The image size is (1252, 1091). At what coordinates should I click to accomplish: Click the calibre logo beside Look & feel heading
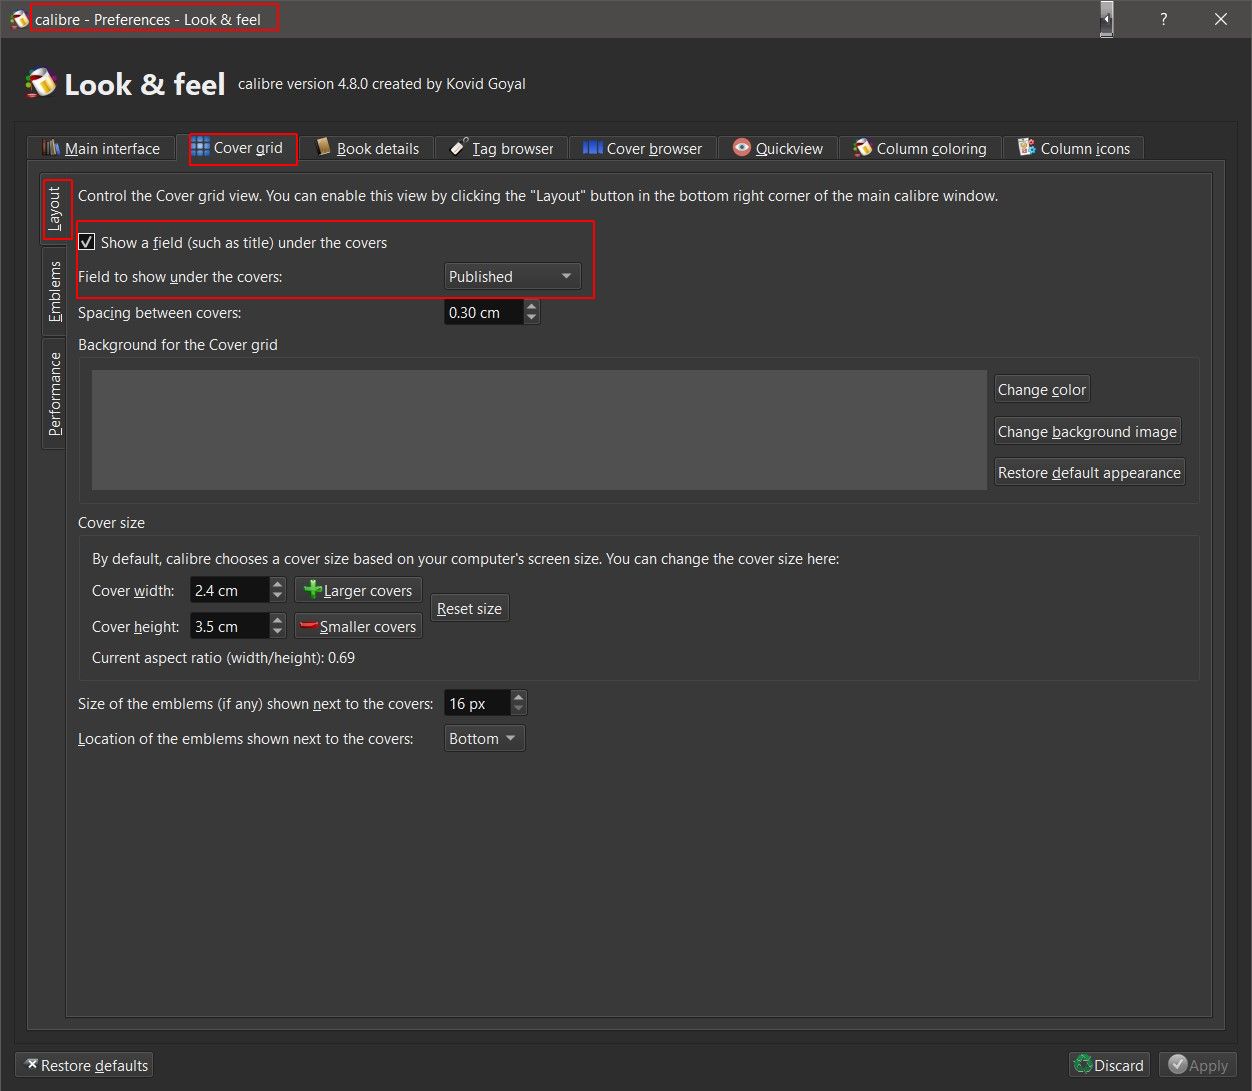[x=40, y=84]
